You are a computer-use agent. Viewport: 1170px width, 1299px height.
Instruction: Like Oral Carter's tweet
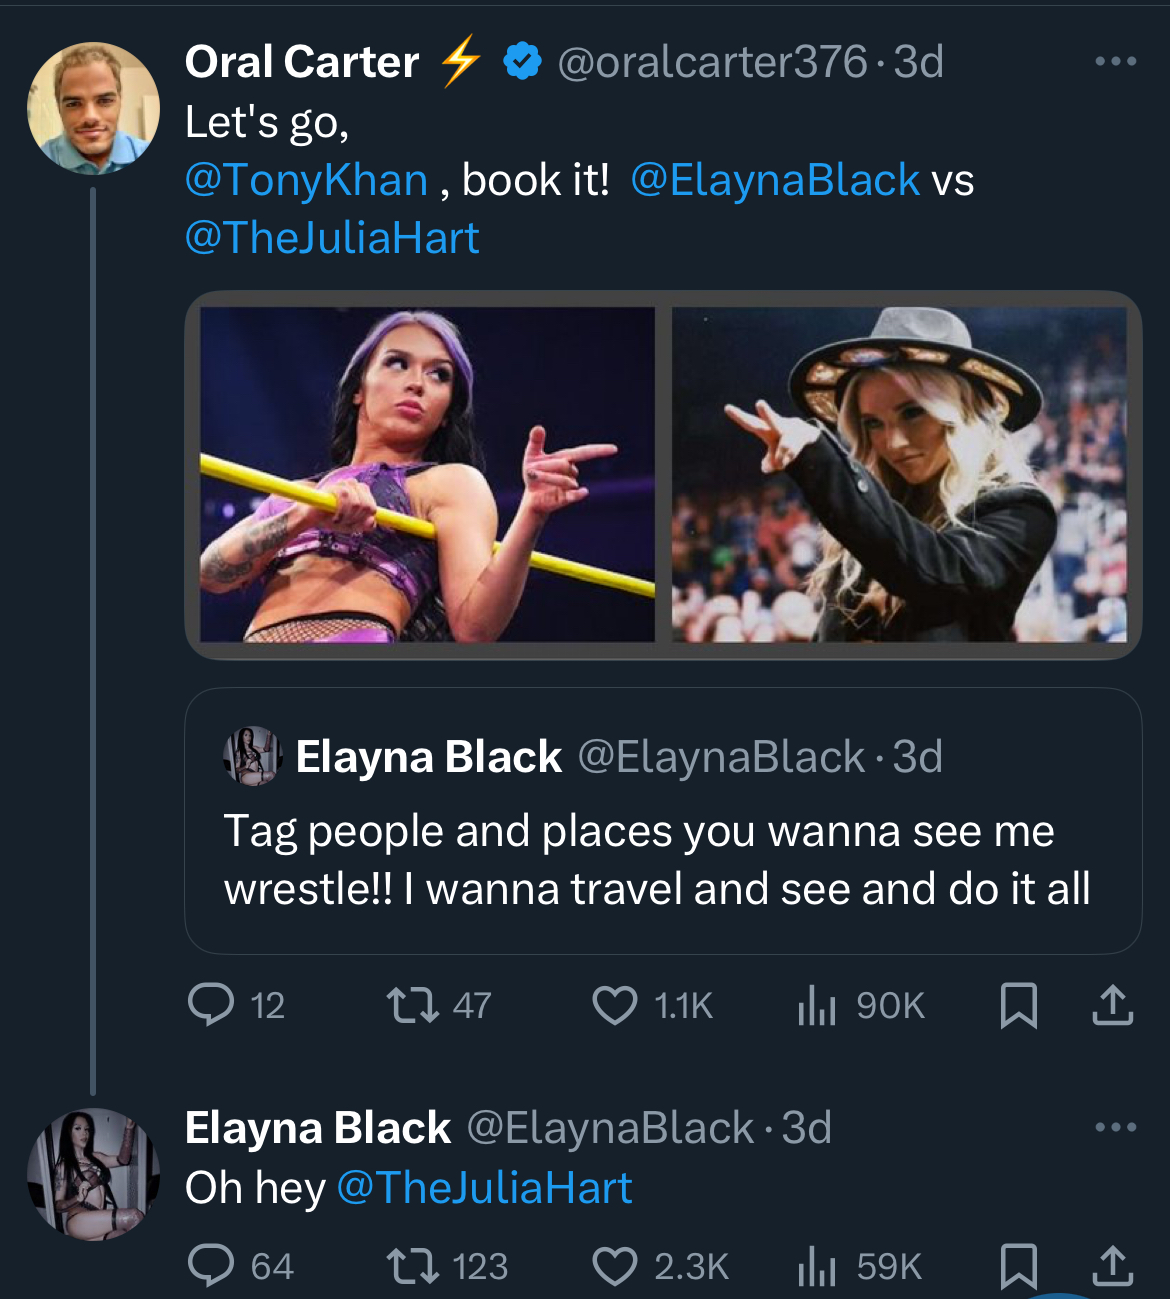click(615, 1005)
